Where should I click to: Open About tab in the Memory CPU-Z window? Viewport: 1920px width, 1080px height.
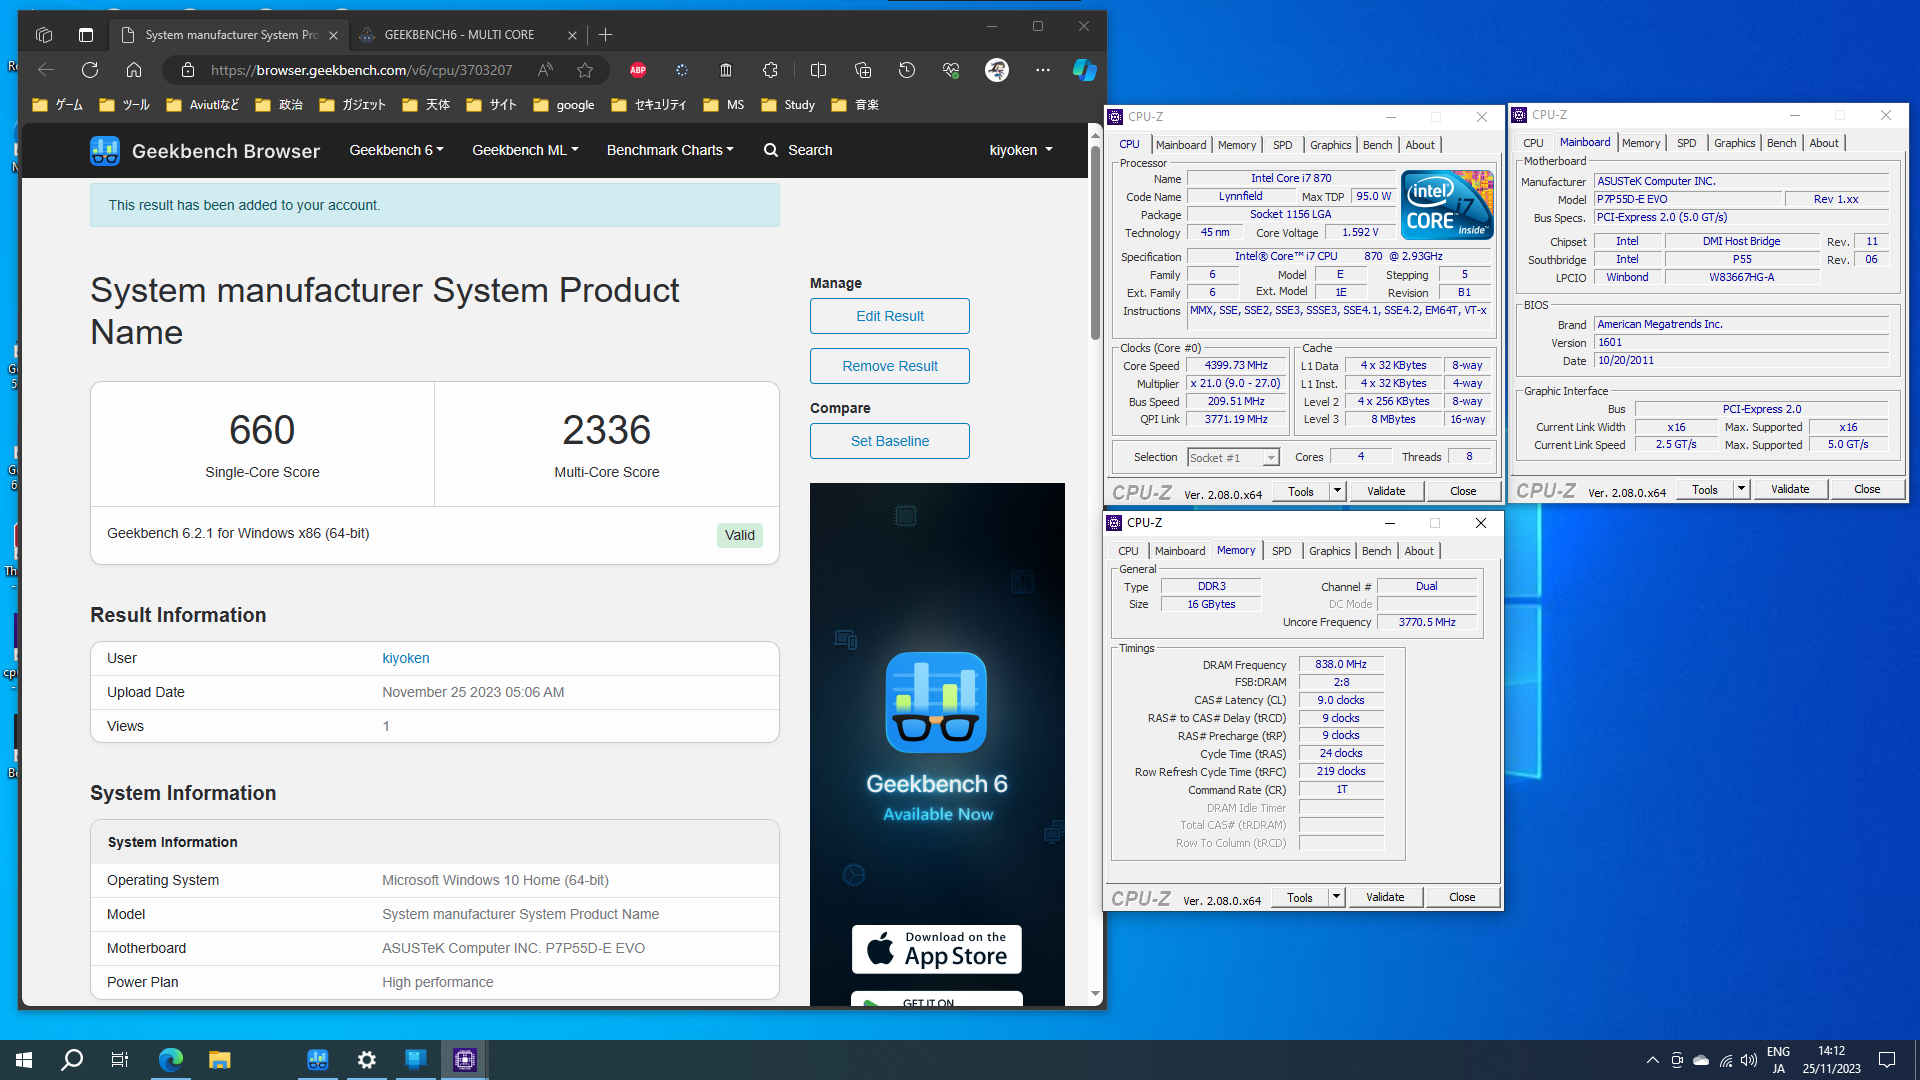(x=1419, y=551)
